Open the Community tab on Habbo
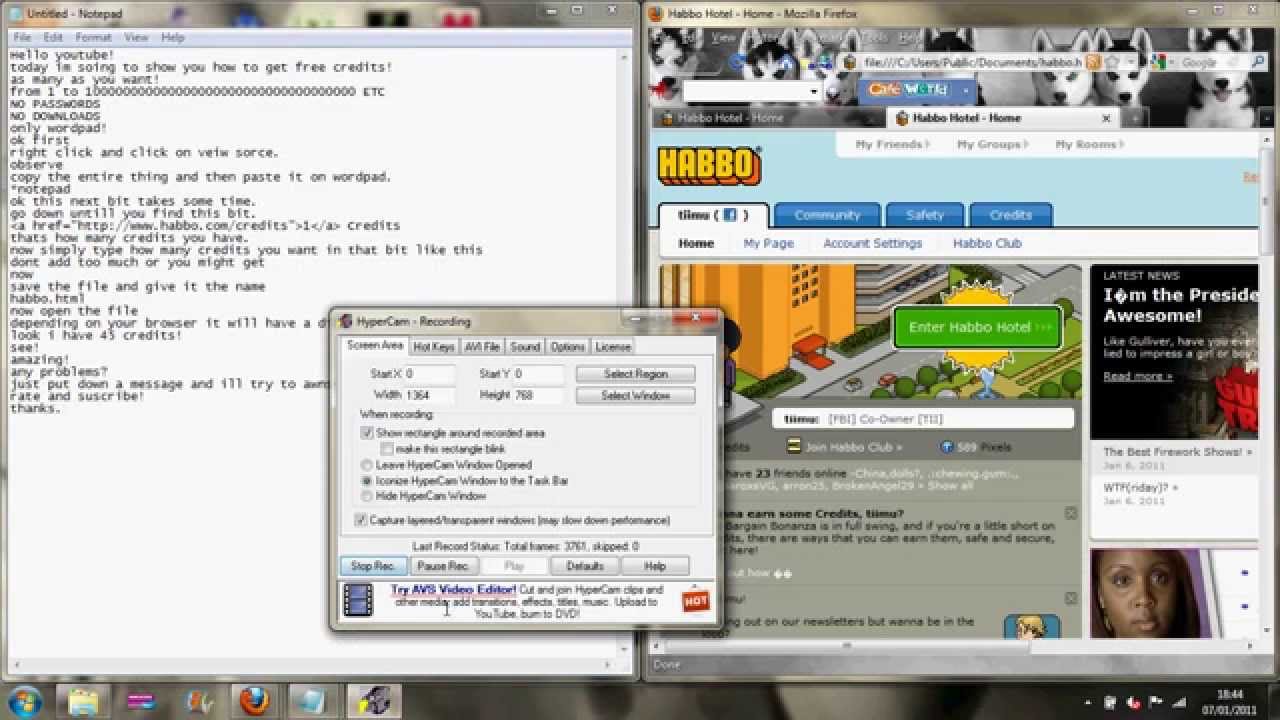Screen dimensions: 1280x720 tap(827, 215)
